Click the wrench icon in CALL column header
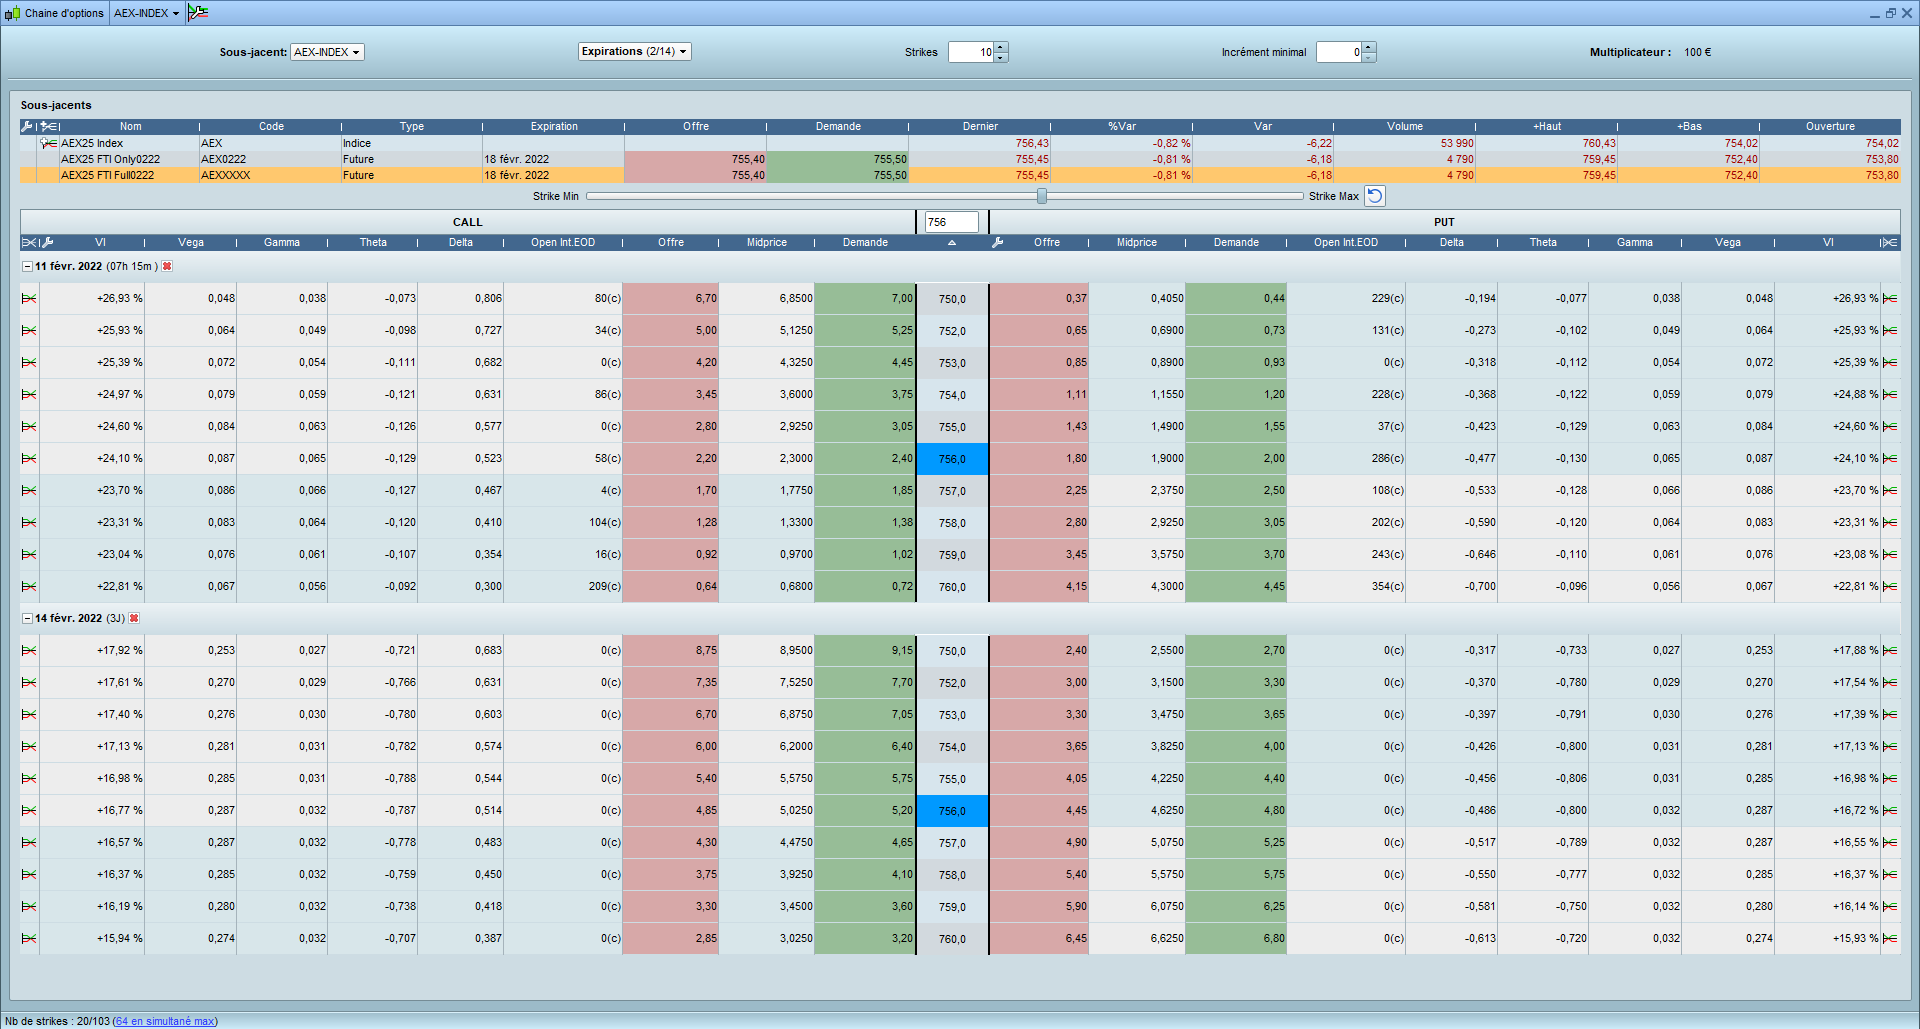This screenshot has height=1029, width=1920. 47,243
